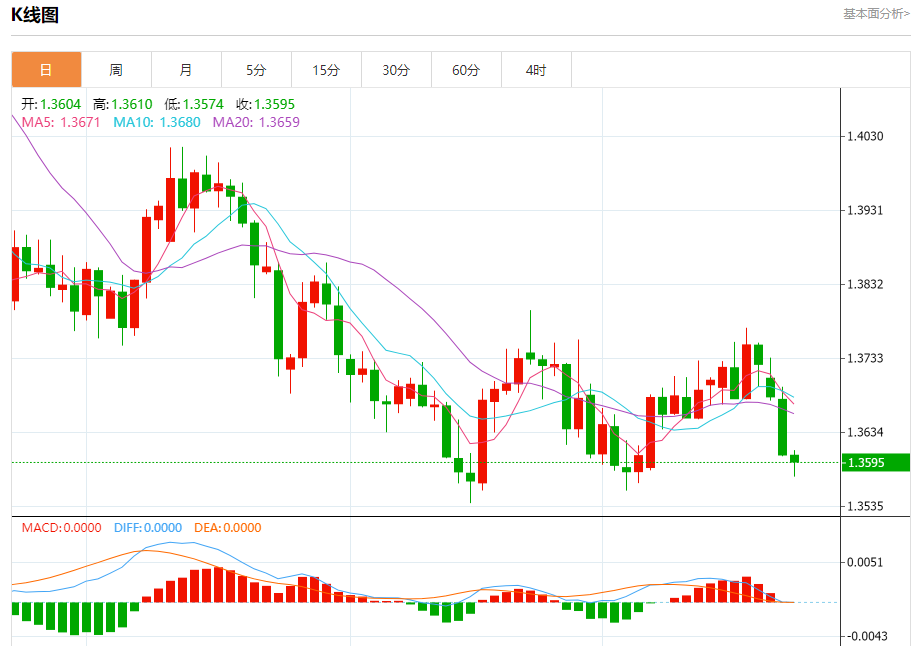Click the opening price 1.3604
The width and height of the screenshot is (915, 646).
click(60, 104)
